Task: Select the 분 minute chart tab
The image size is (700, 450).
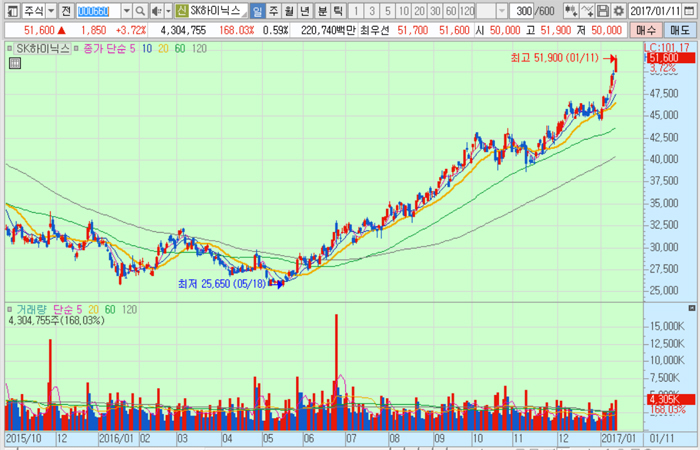Action: point(322,10)
